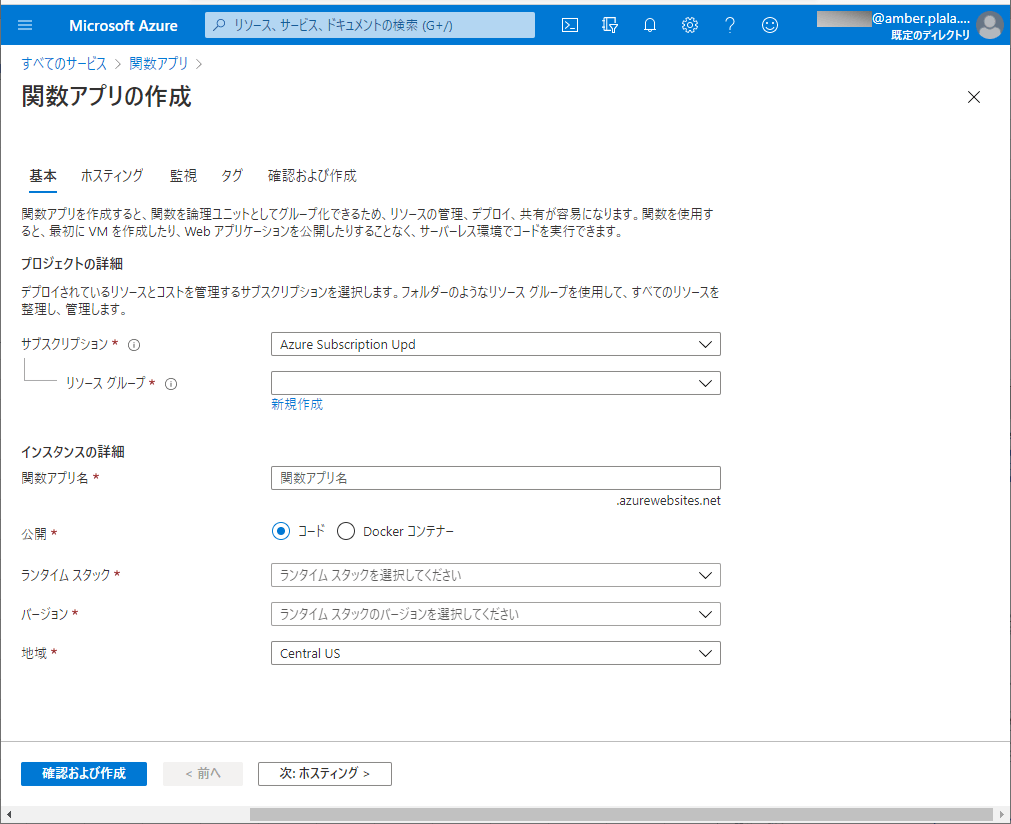Viewport: 1011px width, 824px height.
Task: Open the リソース グループ dropdown
Action: [495, 383]
